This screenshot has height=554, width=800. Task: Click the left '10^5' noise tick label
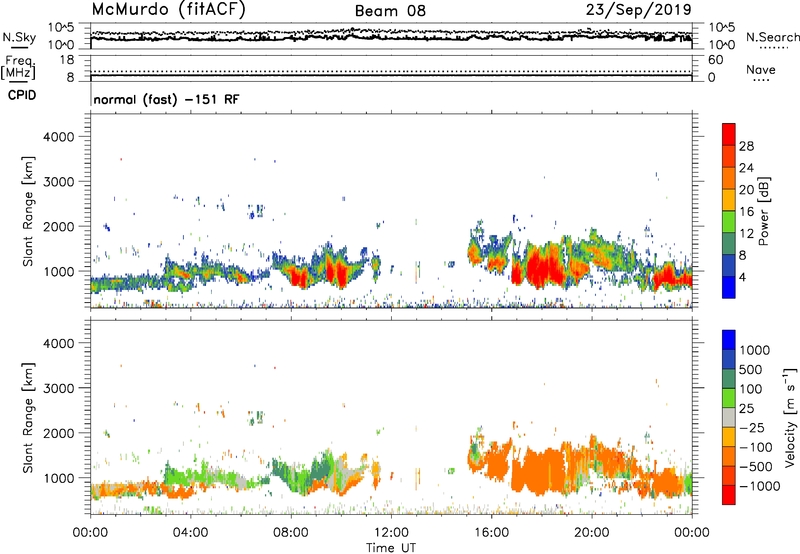click(61, 28)
